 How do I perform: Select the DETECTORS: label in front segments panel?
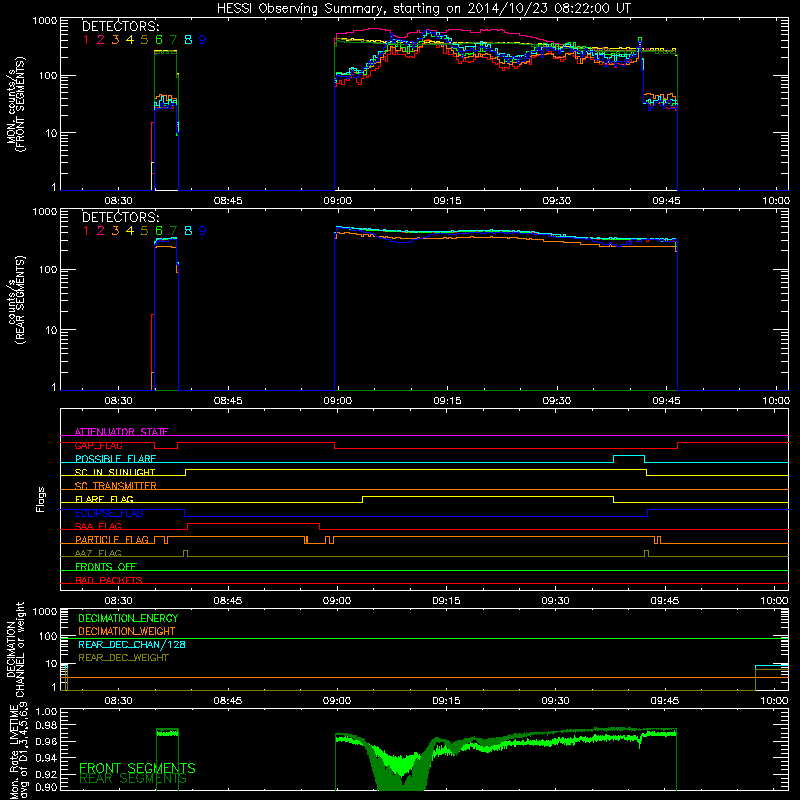(120, 26)
